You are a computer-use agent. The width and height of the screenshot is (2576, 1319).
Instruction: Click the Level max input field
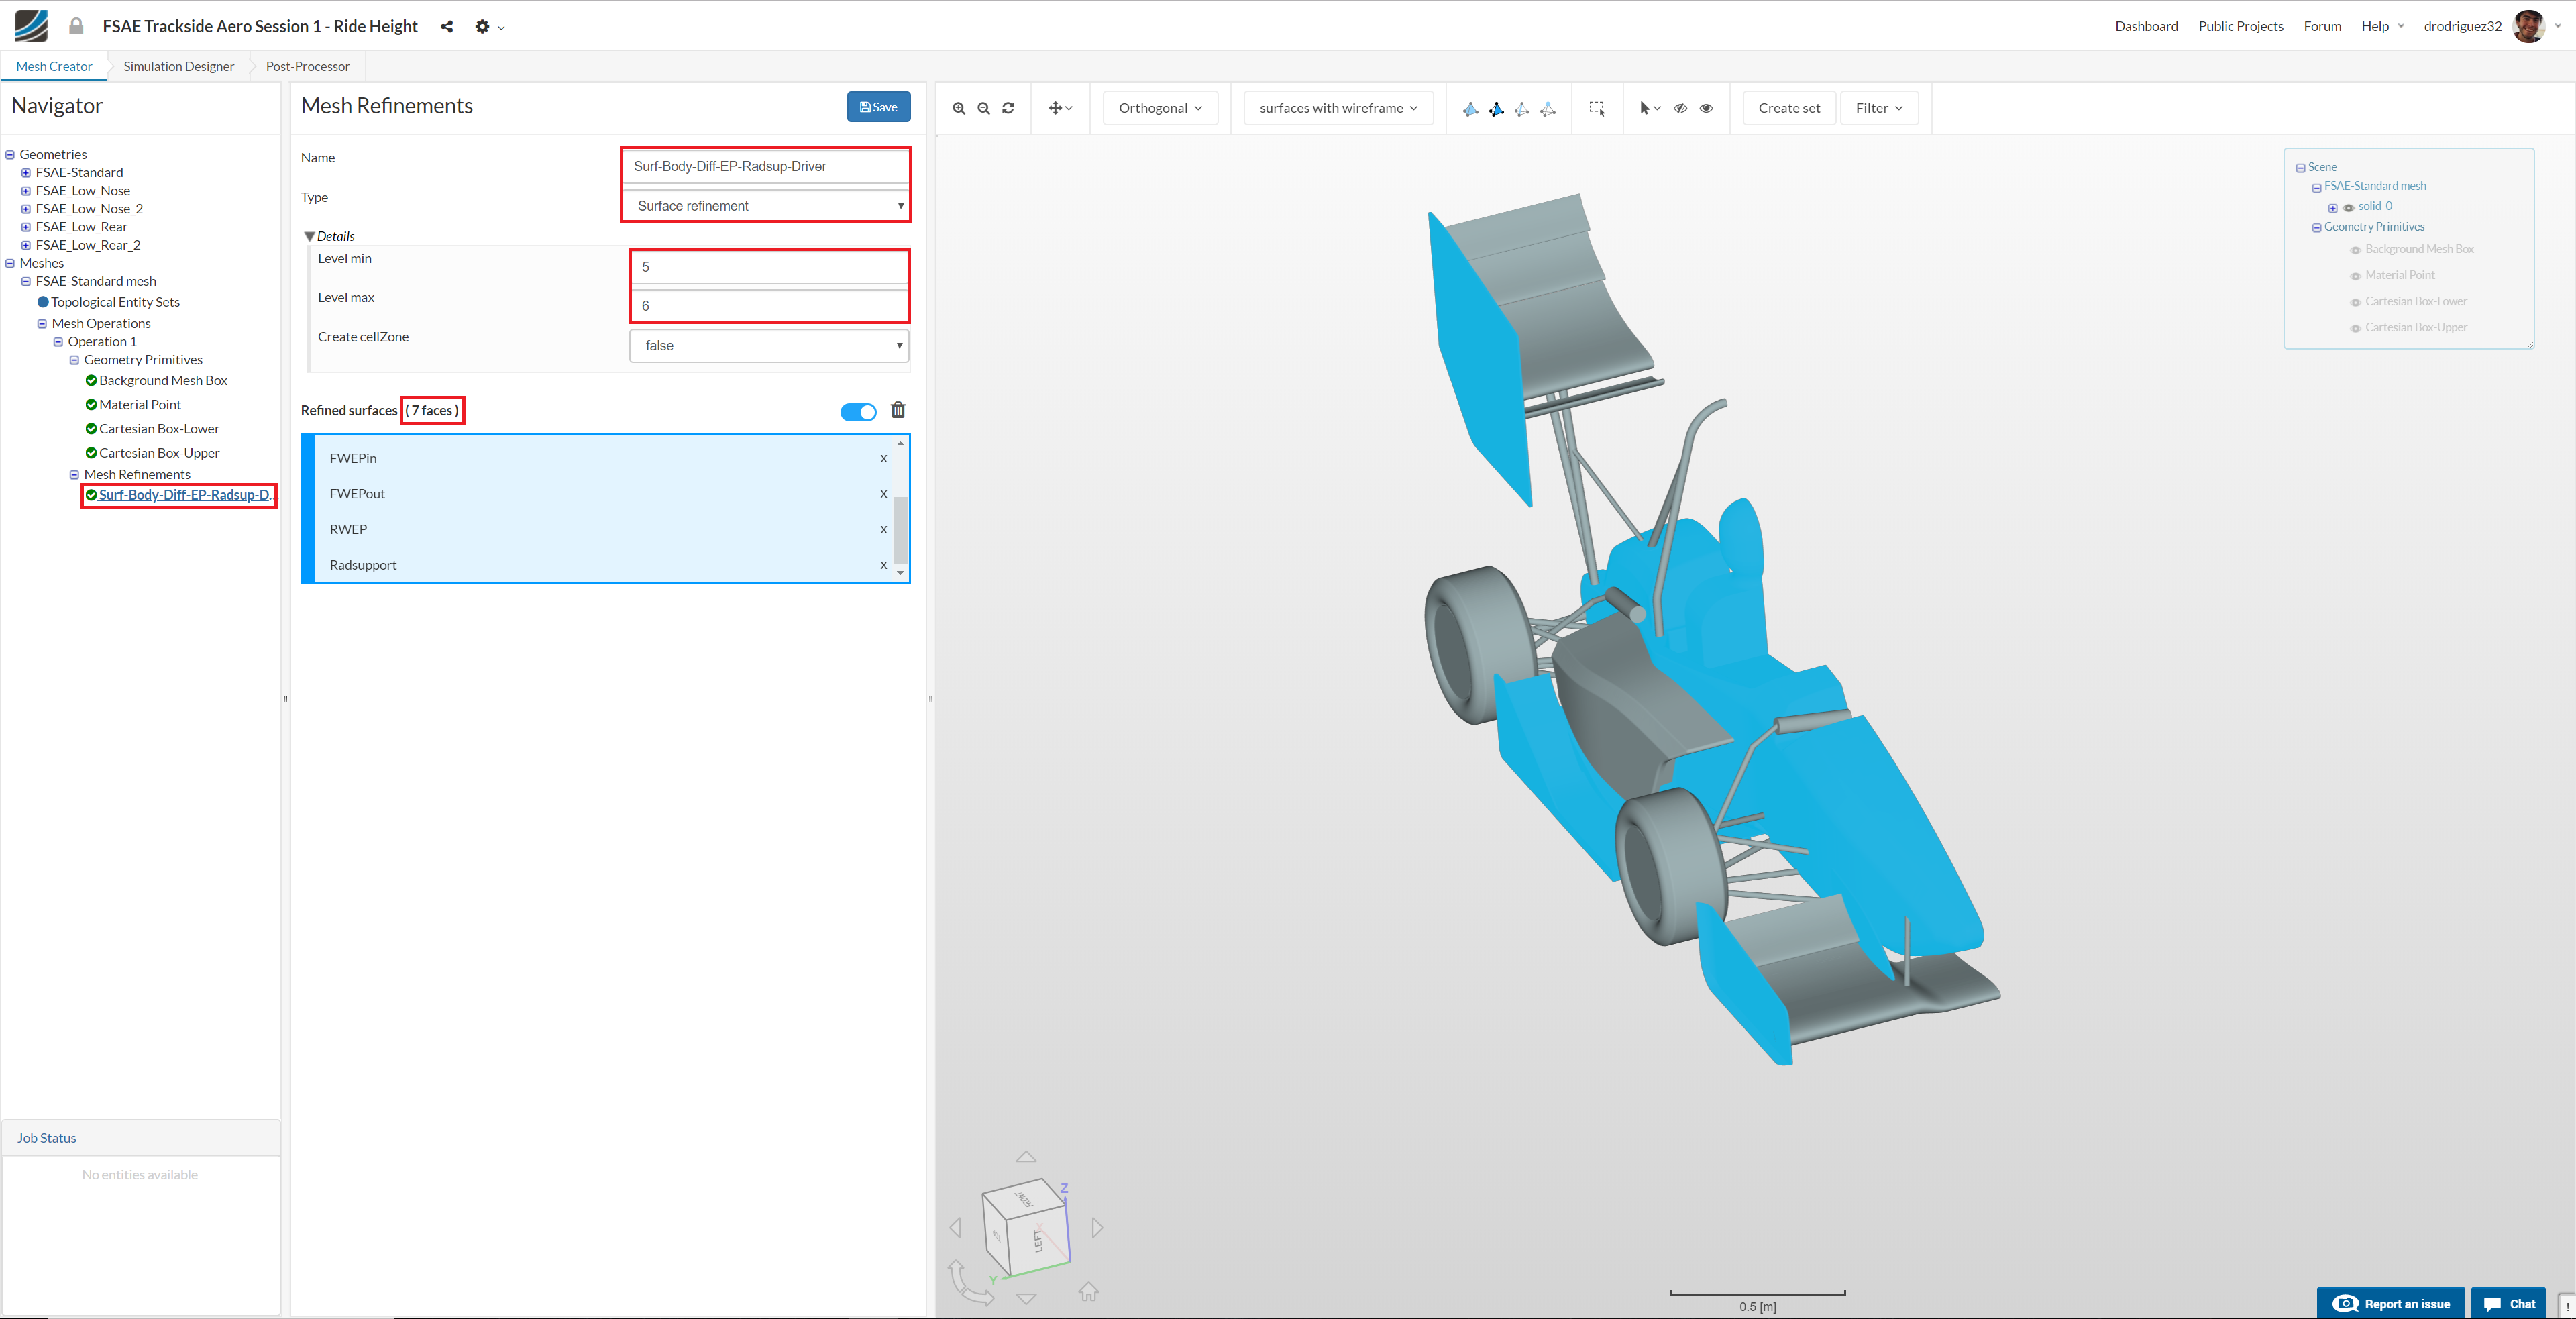point(768,306)
